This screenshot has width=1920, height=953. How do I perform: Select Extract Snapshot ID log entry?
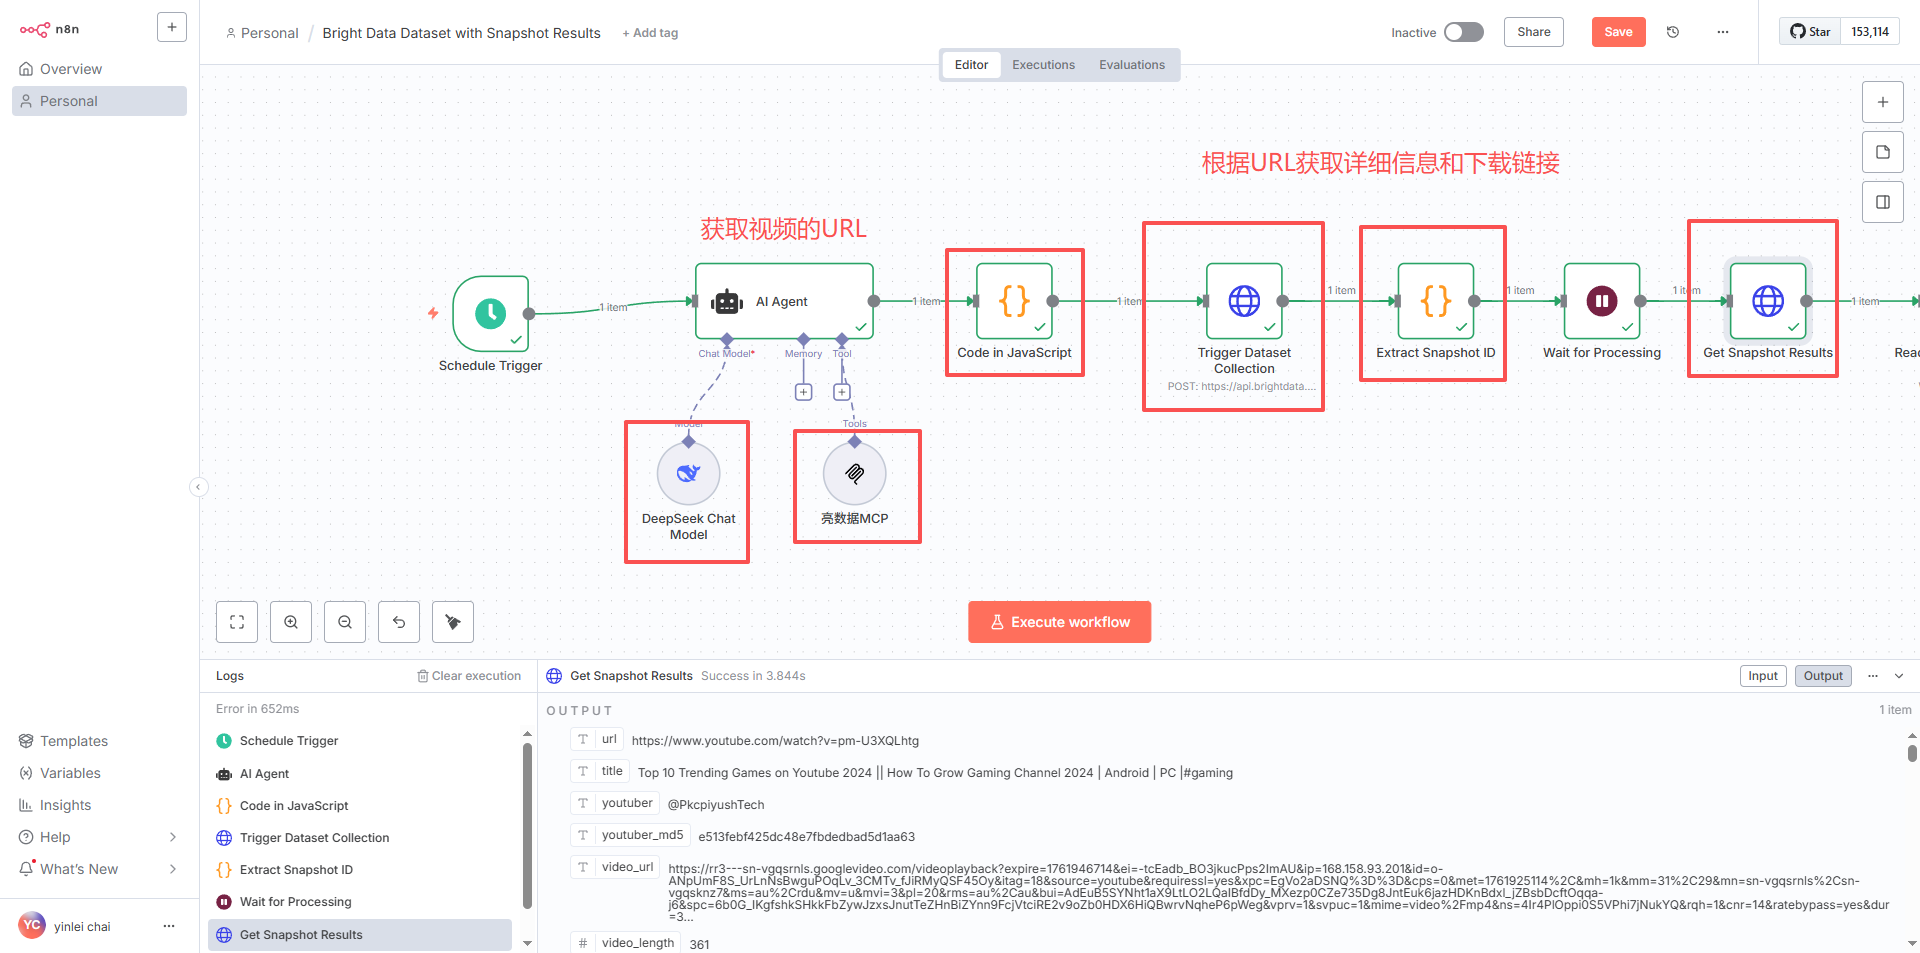click(360, 870)
